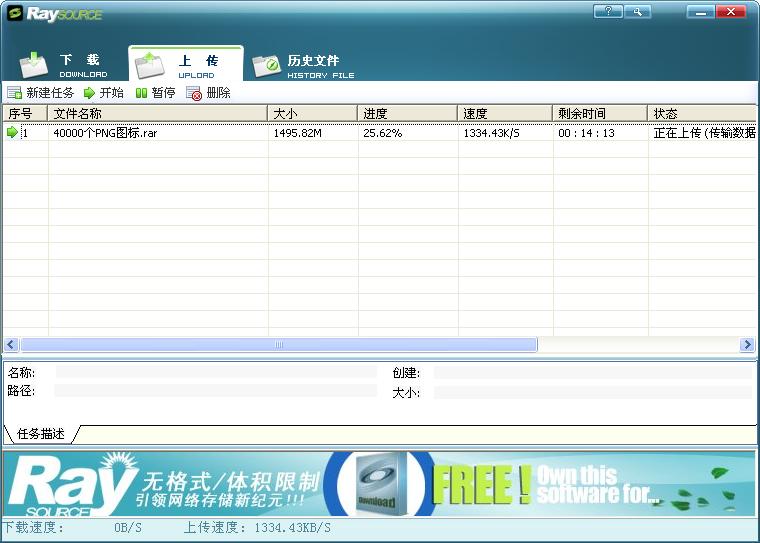Click the FREE! advertisement banner text
This screenshot has width=760, height=543.
[x=482, y=485]
